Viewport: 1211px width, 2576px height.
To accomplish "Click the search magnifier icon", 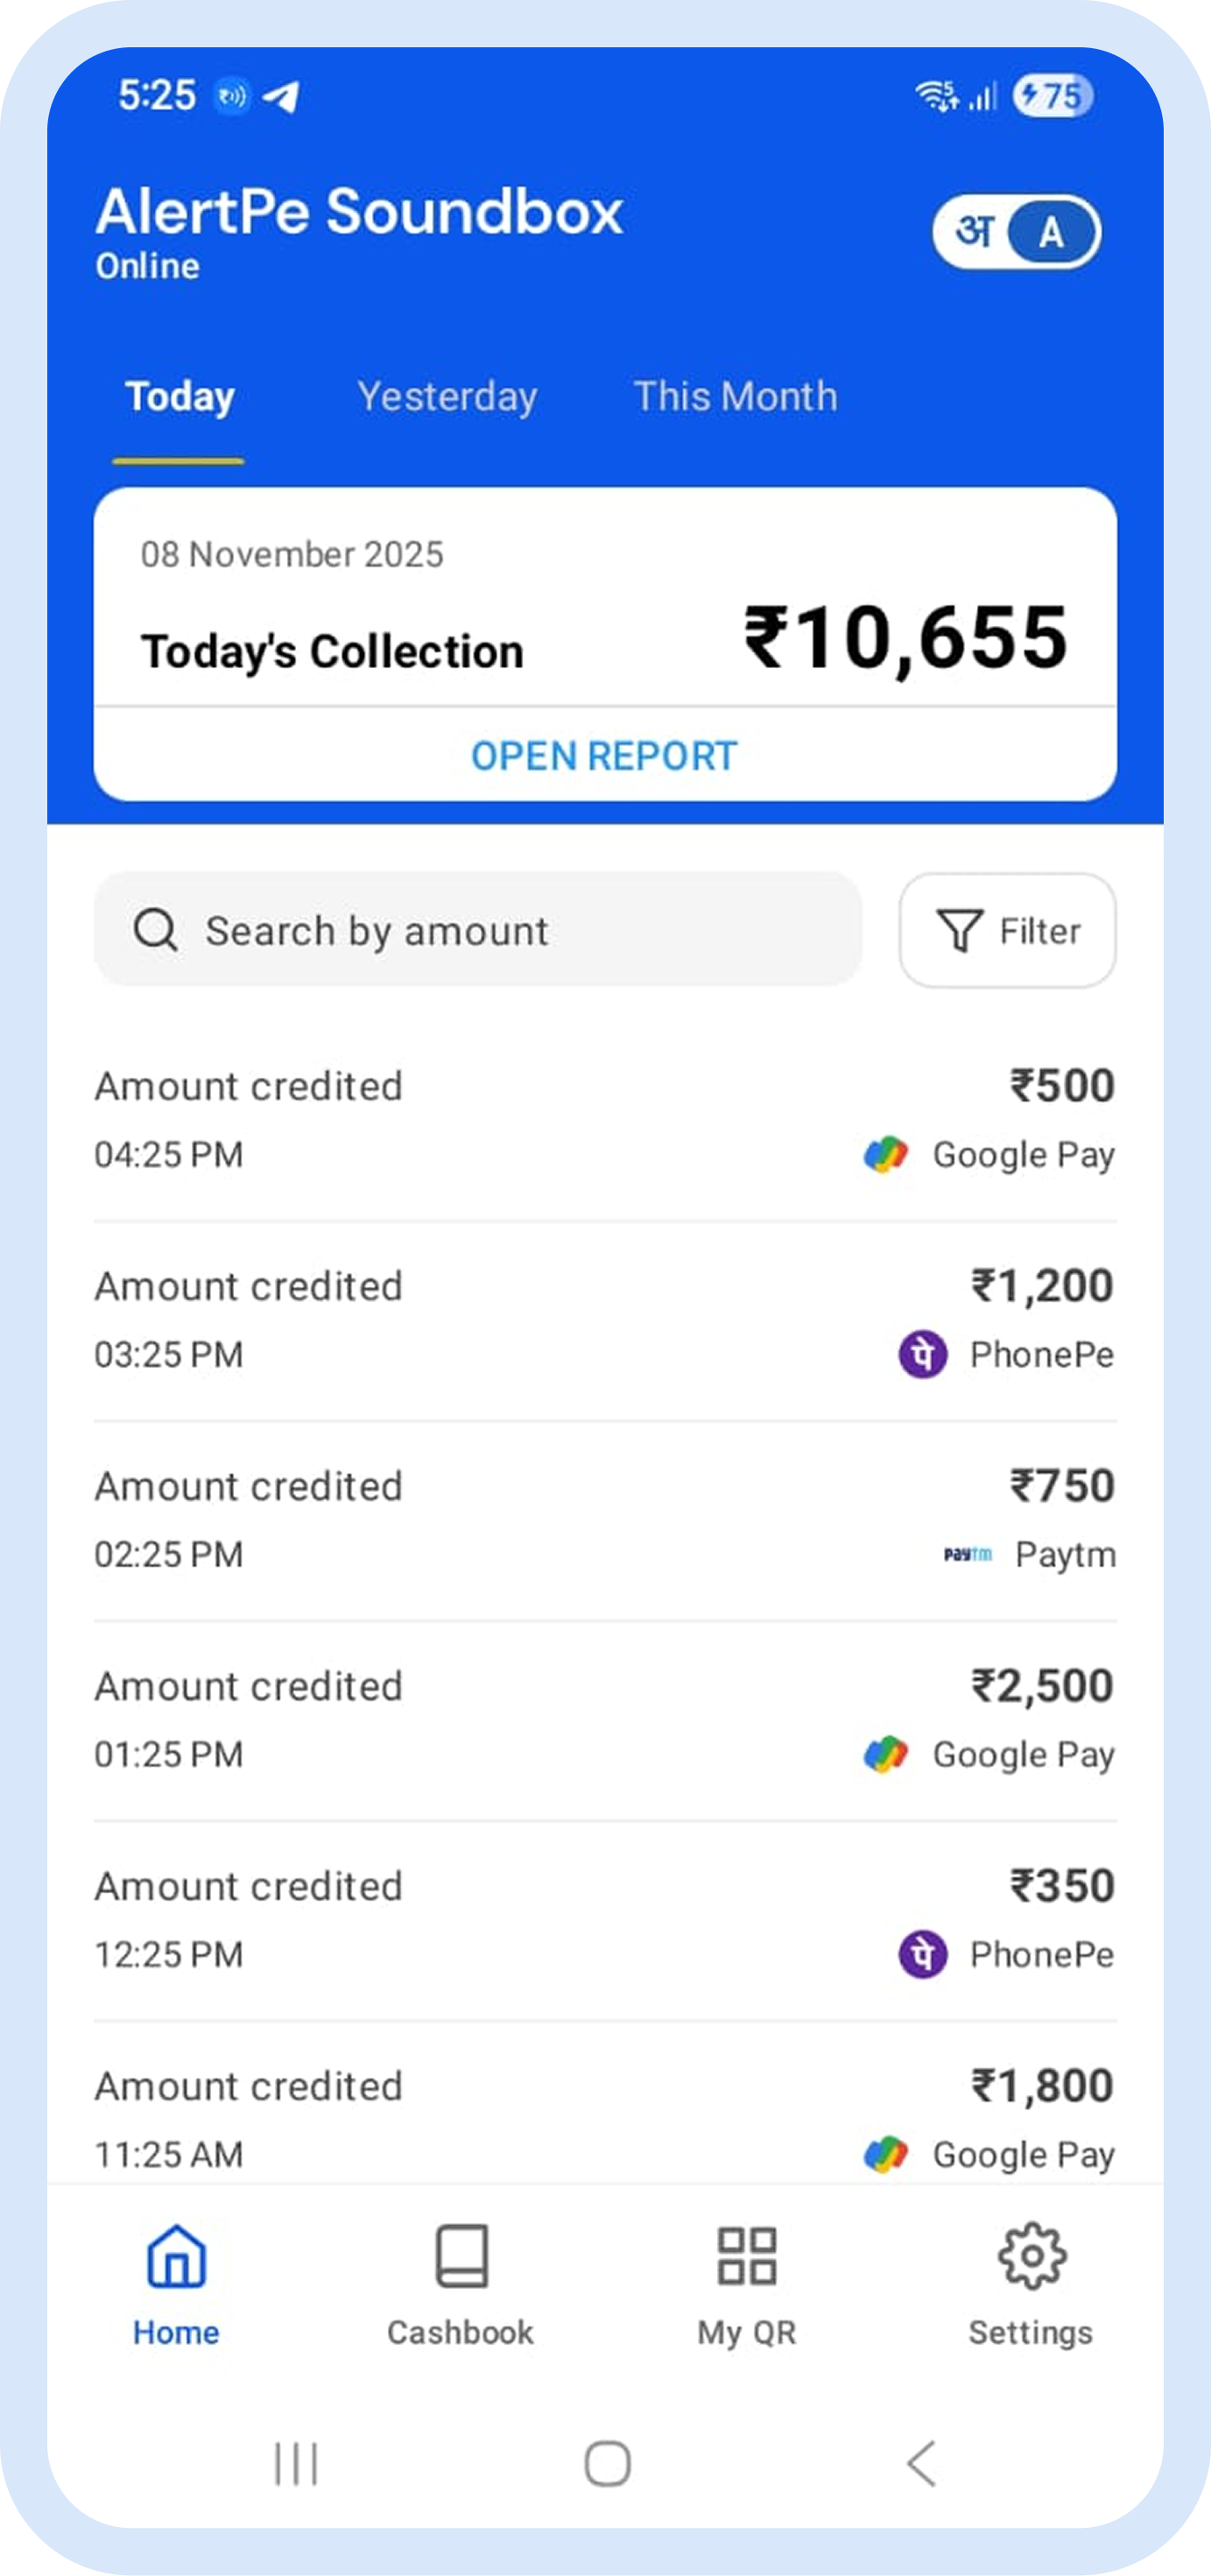I will click(x=156, y=930).
